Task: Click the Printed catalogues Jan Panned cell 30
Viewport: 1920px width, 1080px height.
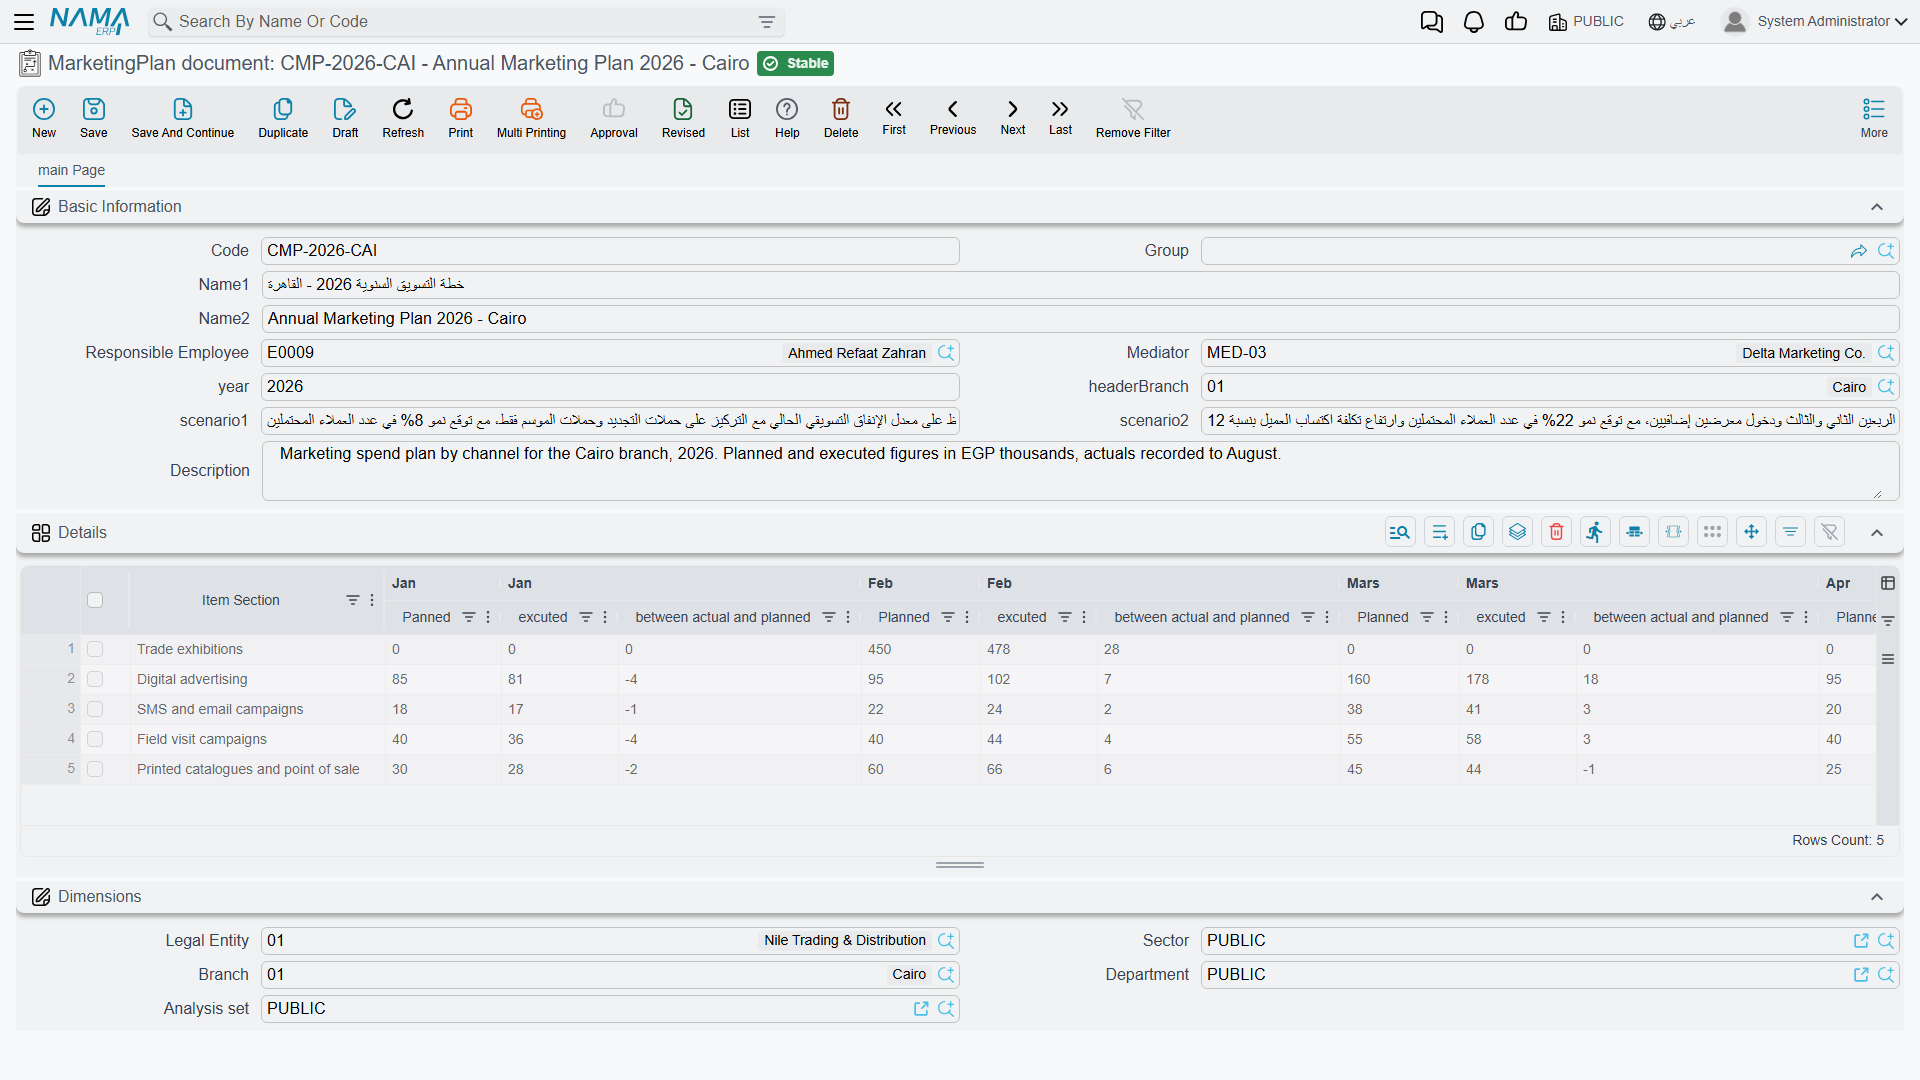Action: pyautogui.click(x=442, y=769)
